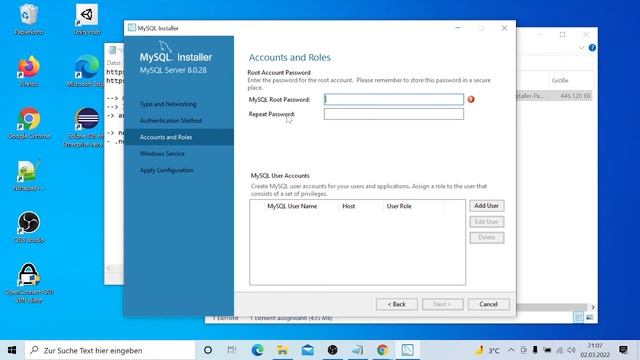Click the MySQL Root Password input field

(393, 99)
